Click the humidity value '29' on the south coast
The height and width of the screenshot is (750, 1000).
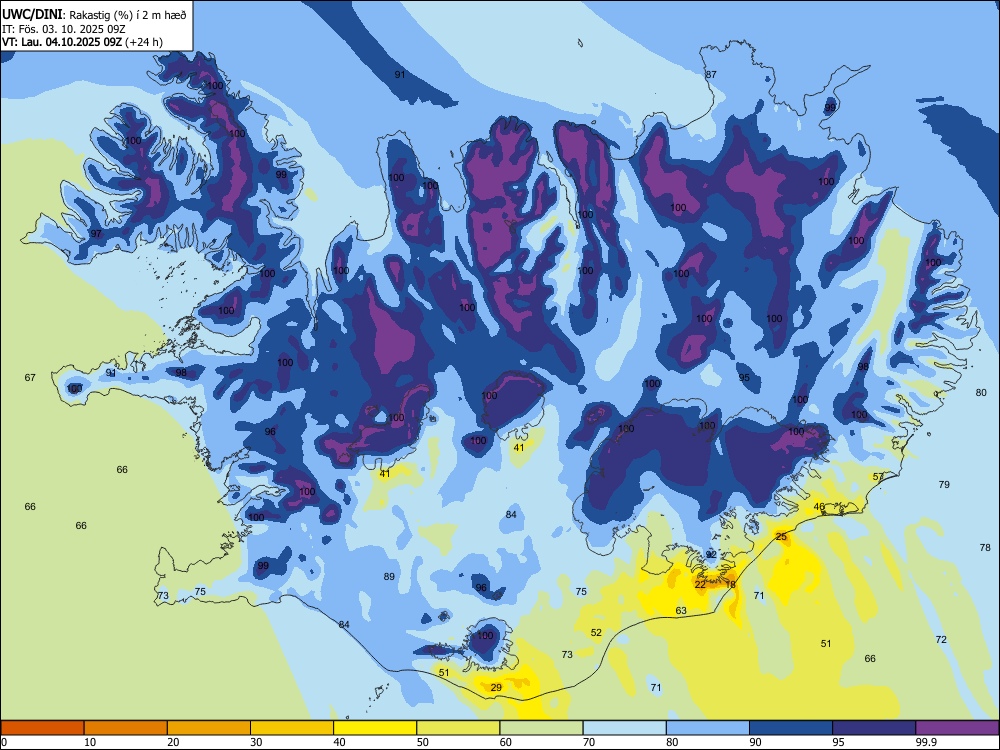click(496, 688)
